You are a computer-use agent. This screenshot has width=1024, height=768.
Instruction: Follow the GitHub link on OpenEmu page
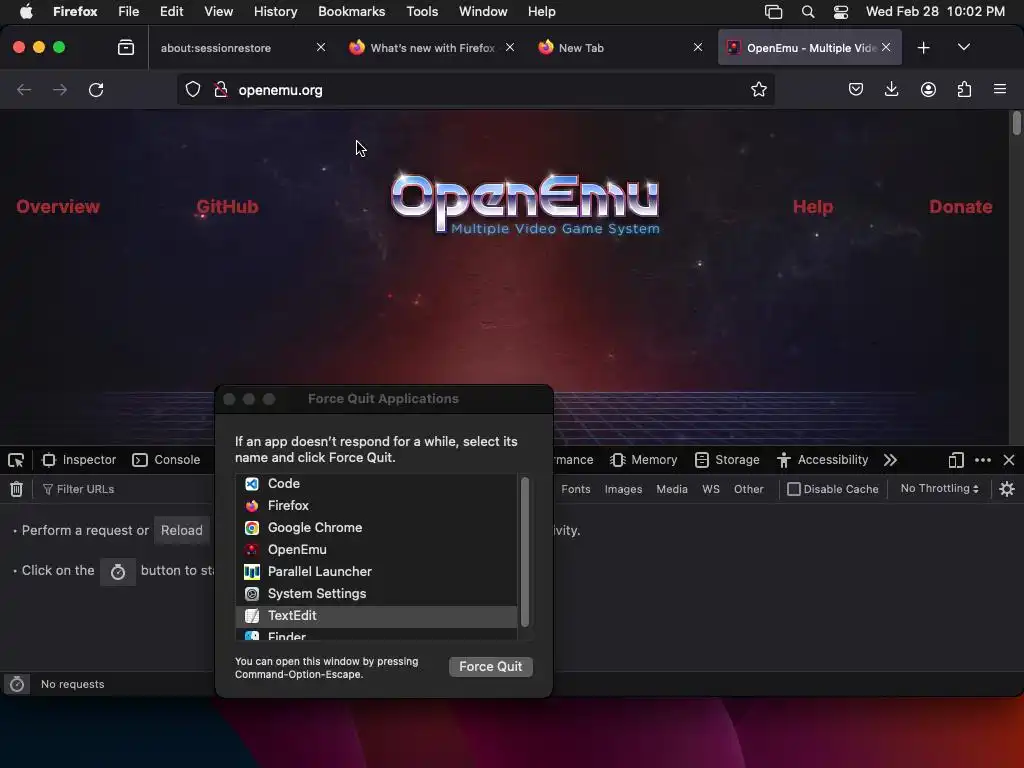click(x=227, y=206)
